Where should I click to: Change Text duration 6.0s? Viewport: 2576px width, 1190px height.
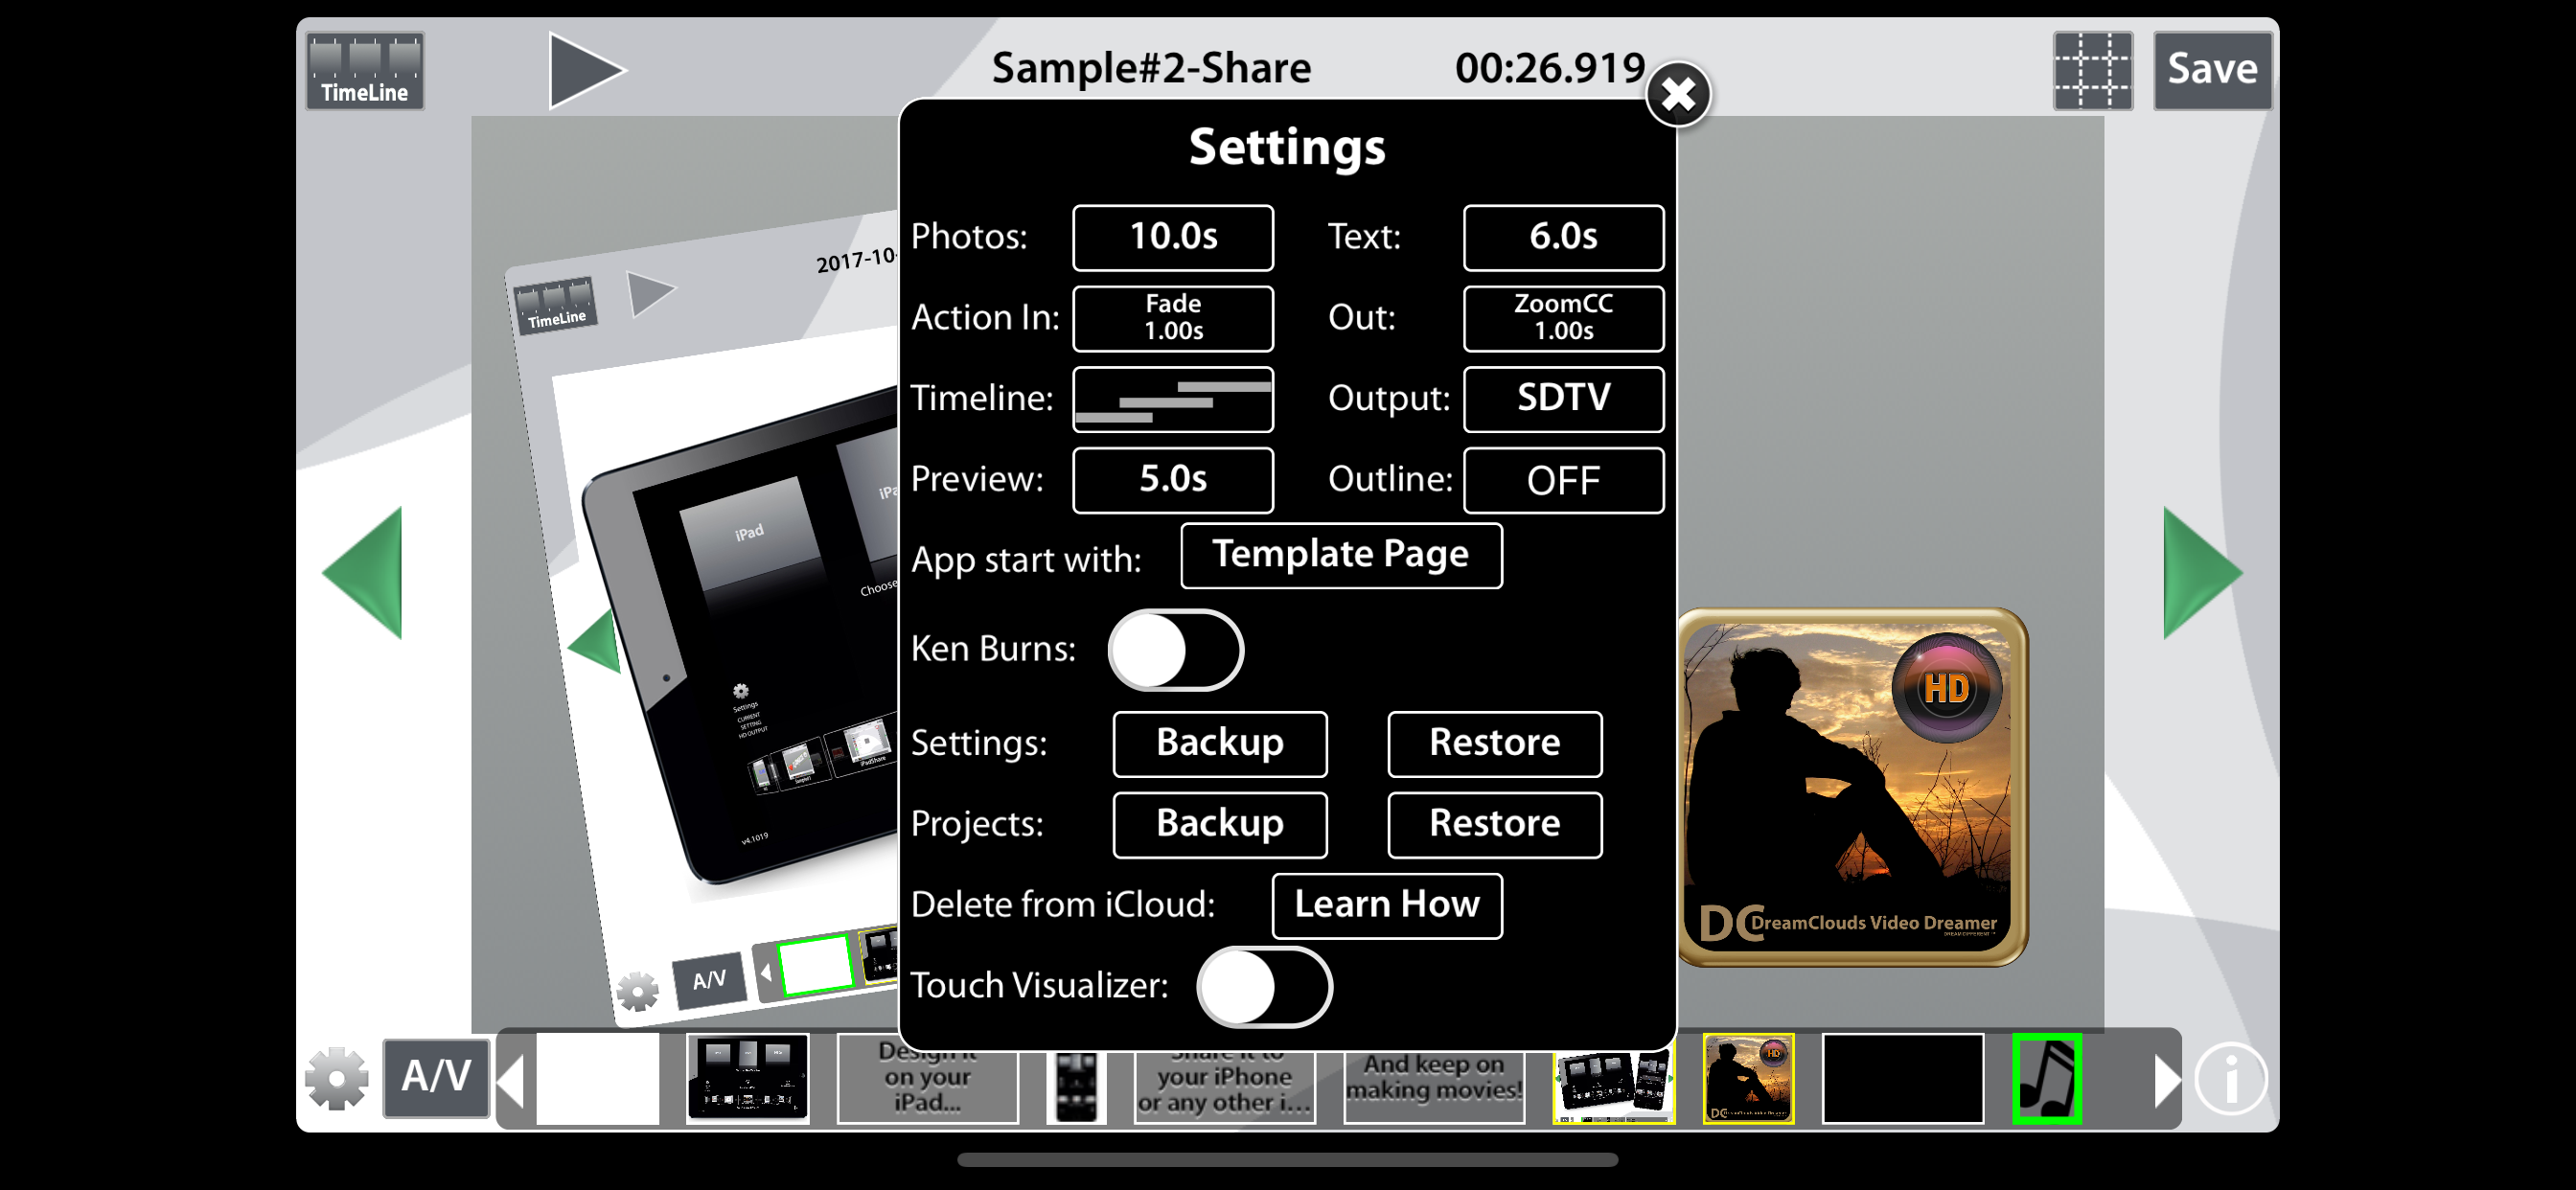coord(1563,237)
